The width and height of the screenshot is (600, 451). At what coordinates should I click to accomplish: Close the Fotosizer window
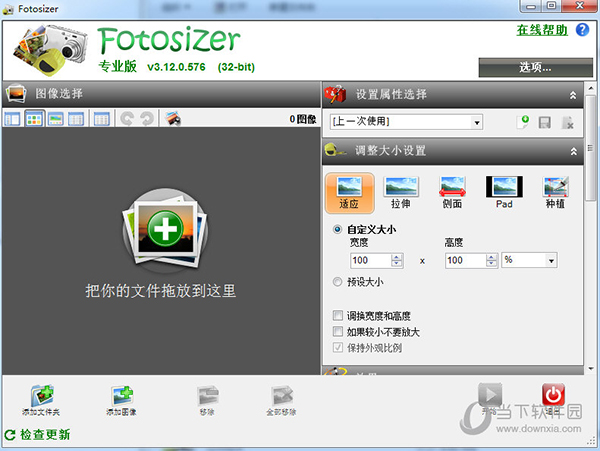pyautogui.click(x=579, y=6)
